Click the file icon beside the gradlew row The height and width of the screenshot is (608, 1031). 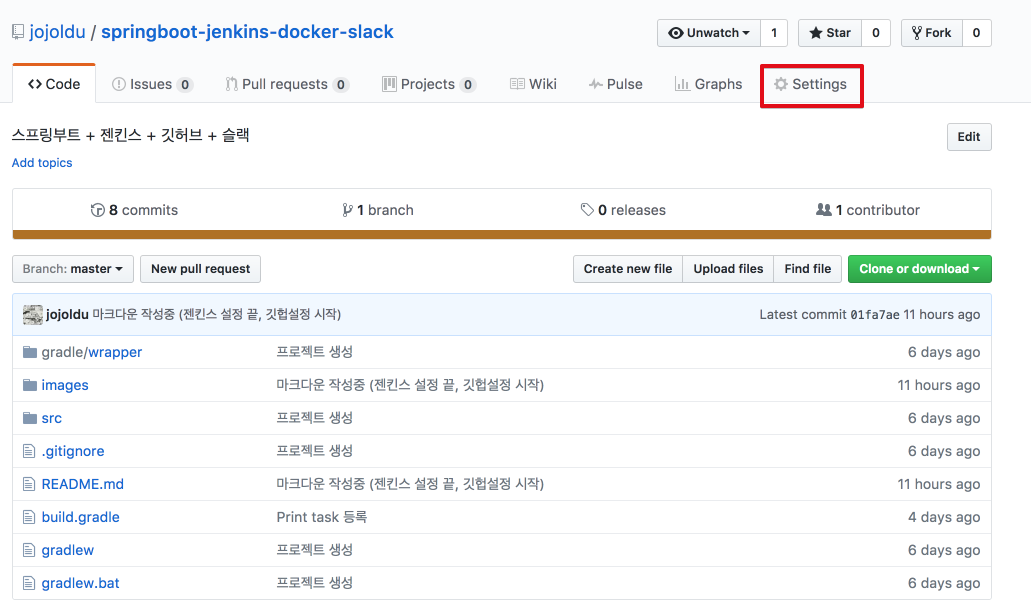point(29,550)
